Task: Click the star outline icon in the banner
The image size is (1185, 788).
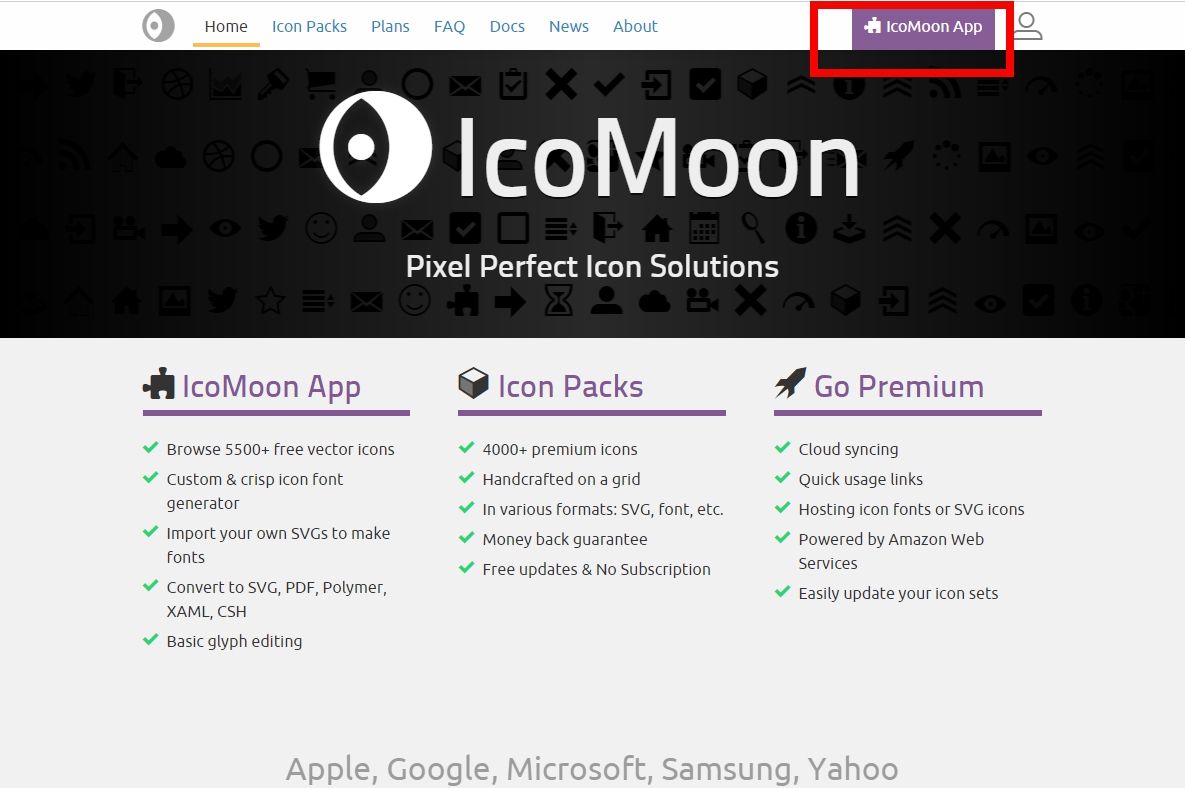Action: click(x=270, y=301)
